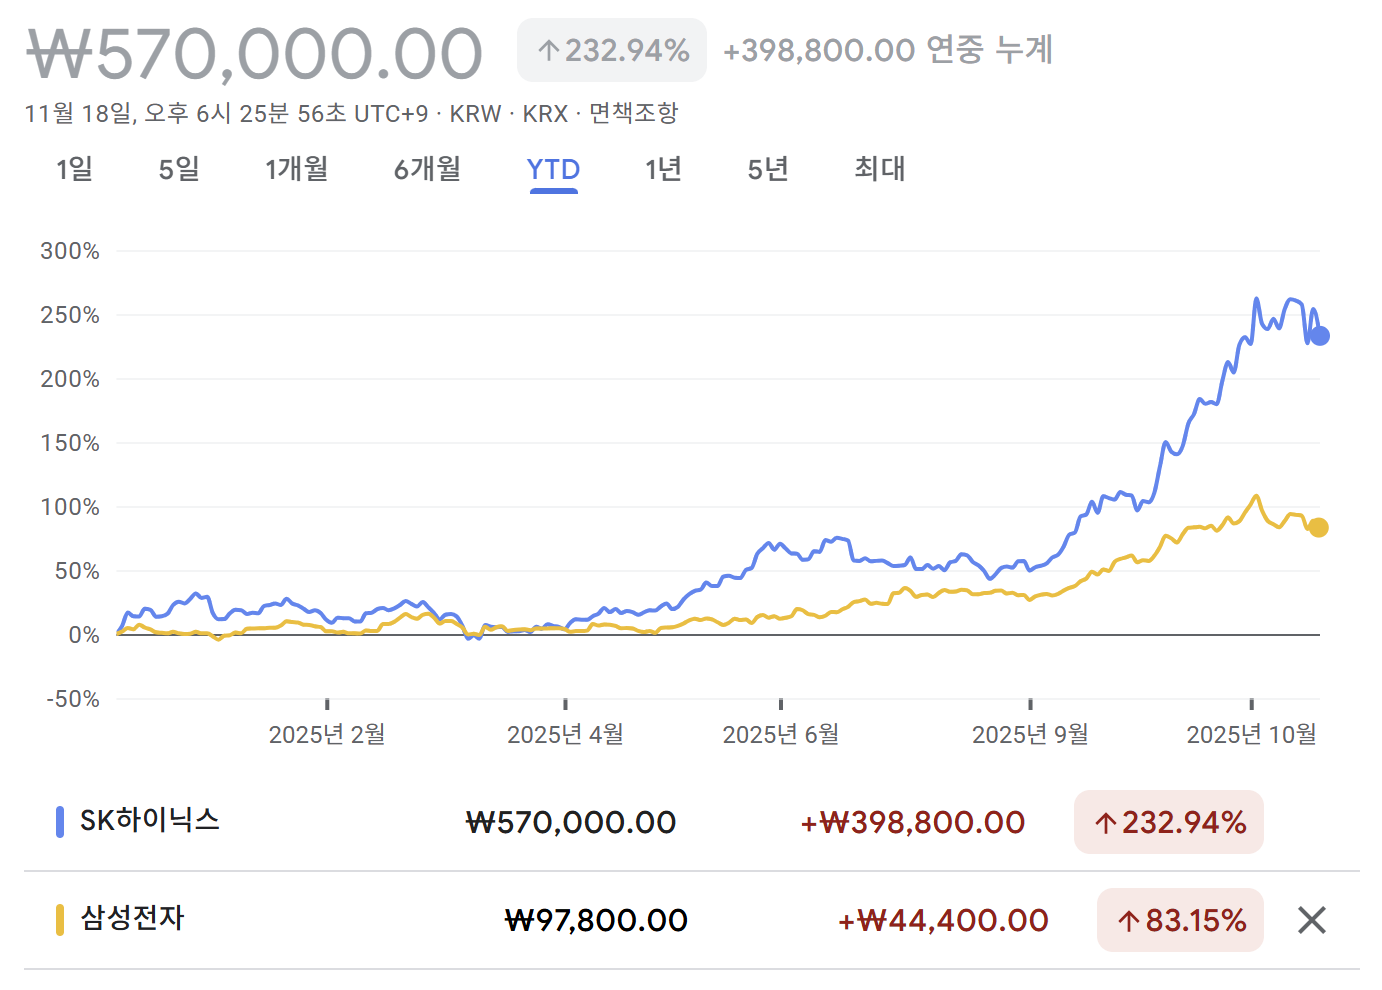Switch to the 1일 range tab
Viewport: 1382px width, 990px height.
tap(75, 169)
